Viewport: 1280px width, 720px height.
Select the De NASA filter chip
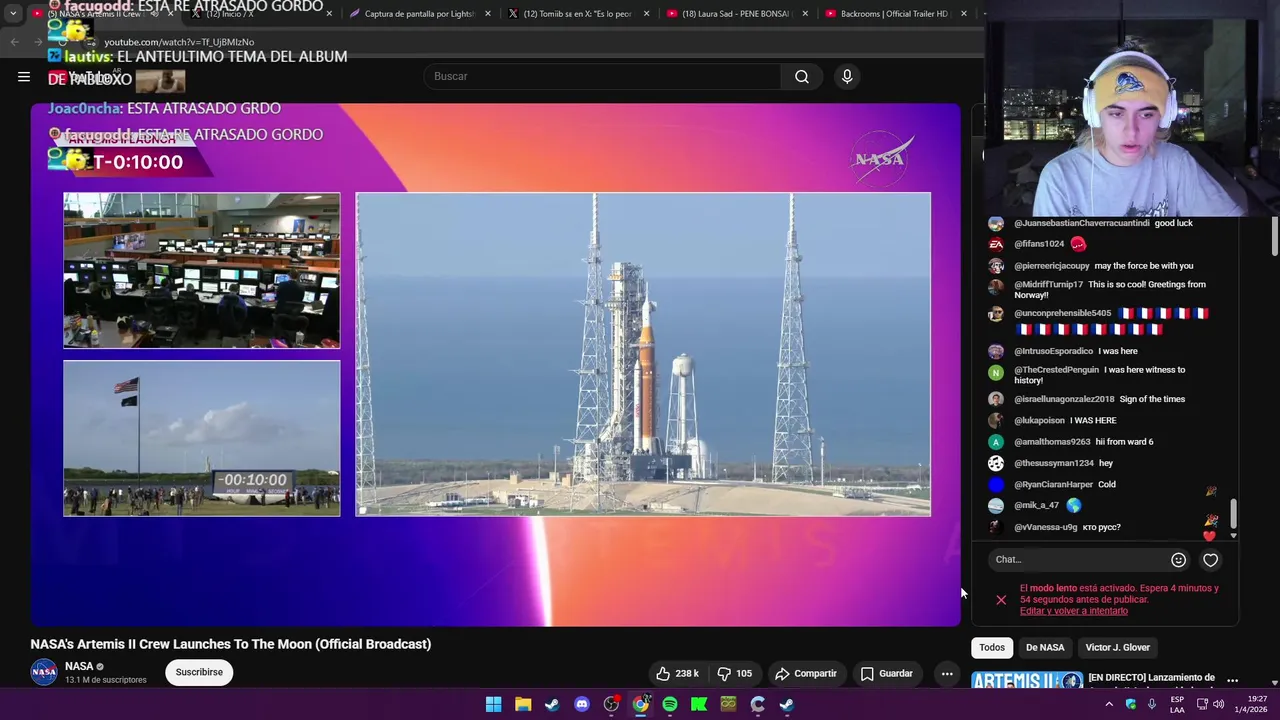[1045, 647]
